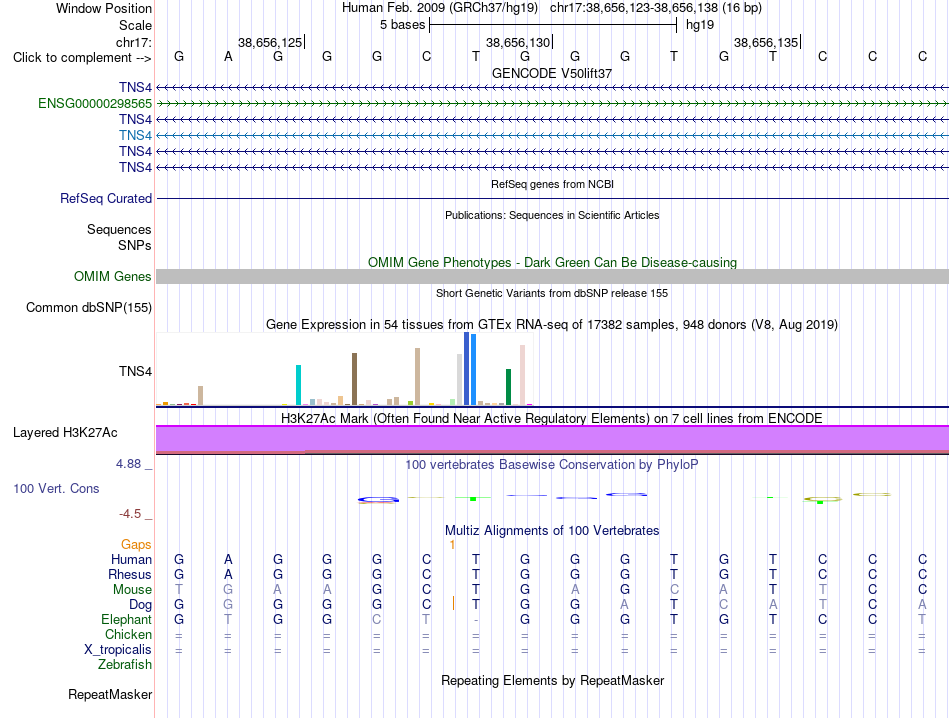This screenshot has width=950, height=718.
Task: Open the RefSeq Curated track label
Action: pos(106,198)
